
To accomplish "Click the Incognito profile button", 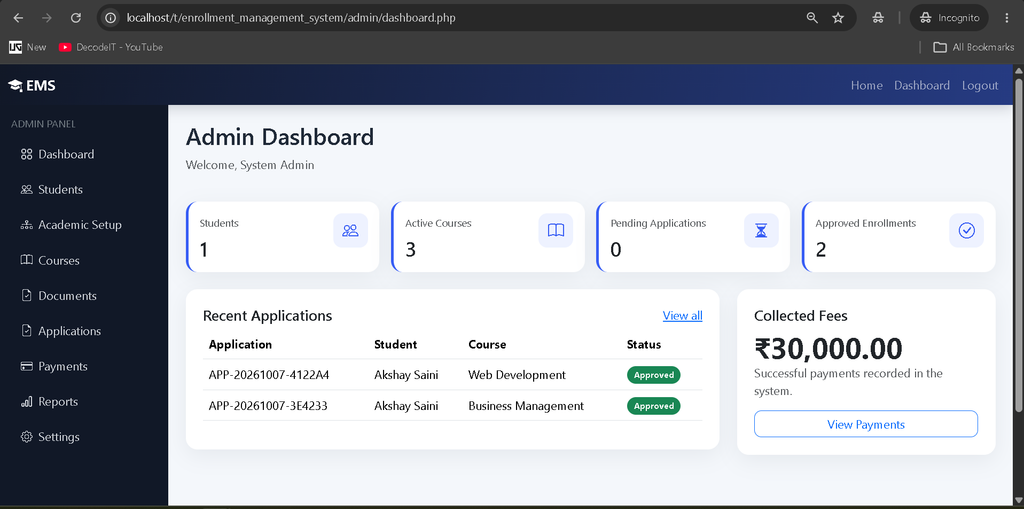I will point(950,18).
